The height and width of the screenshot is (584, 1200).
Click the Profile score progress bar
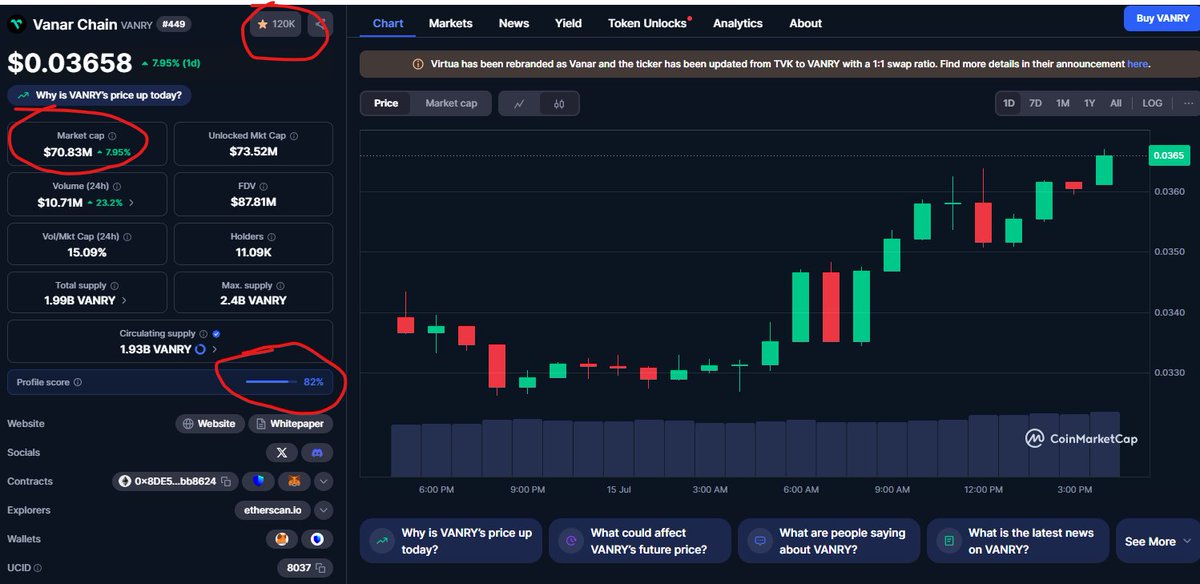tap(271, 382)
